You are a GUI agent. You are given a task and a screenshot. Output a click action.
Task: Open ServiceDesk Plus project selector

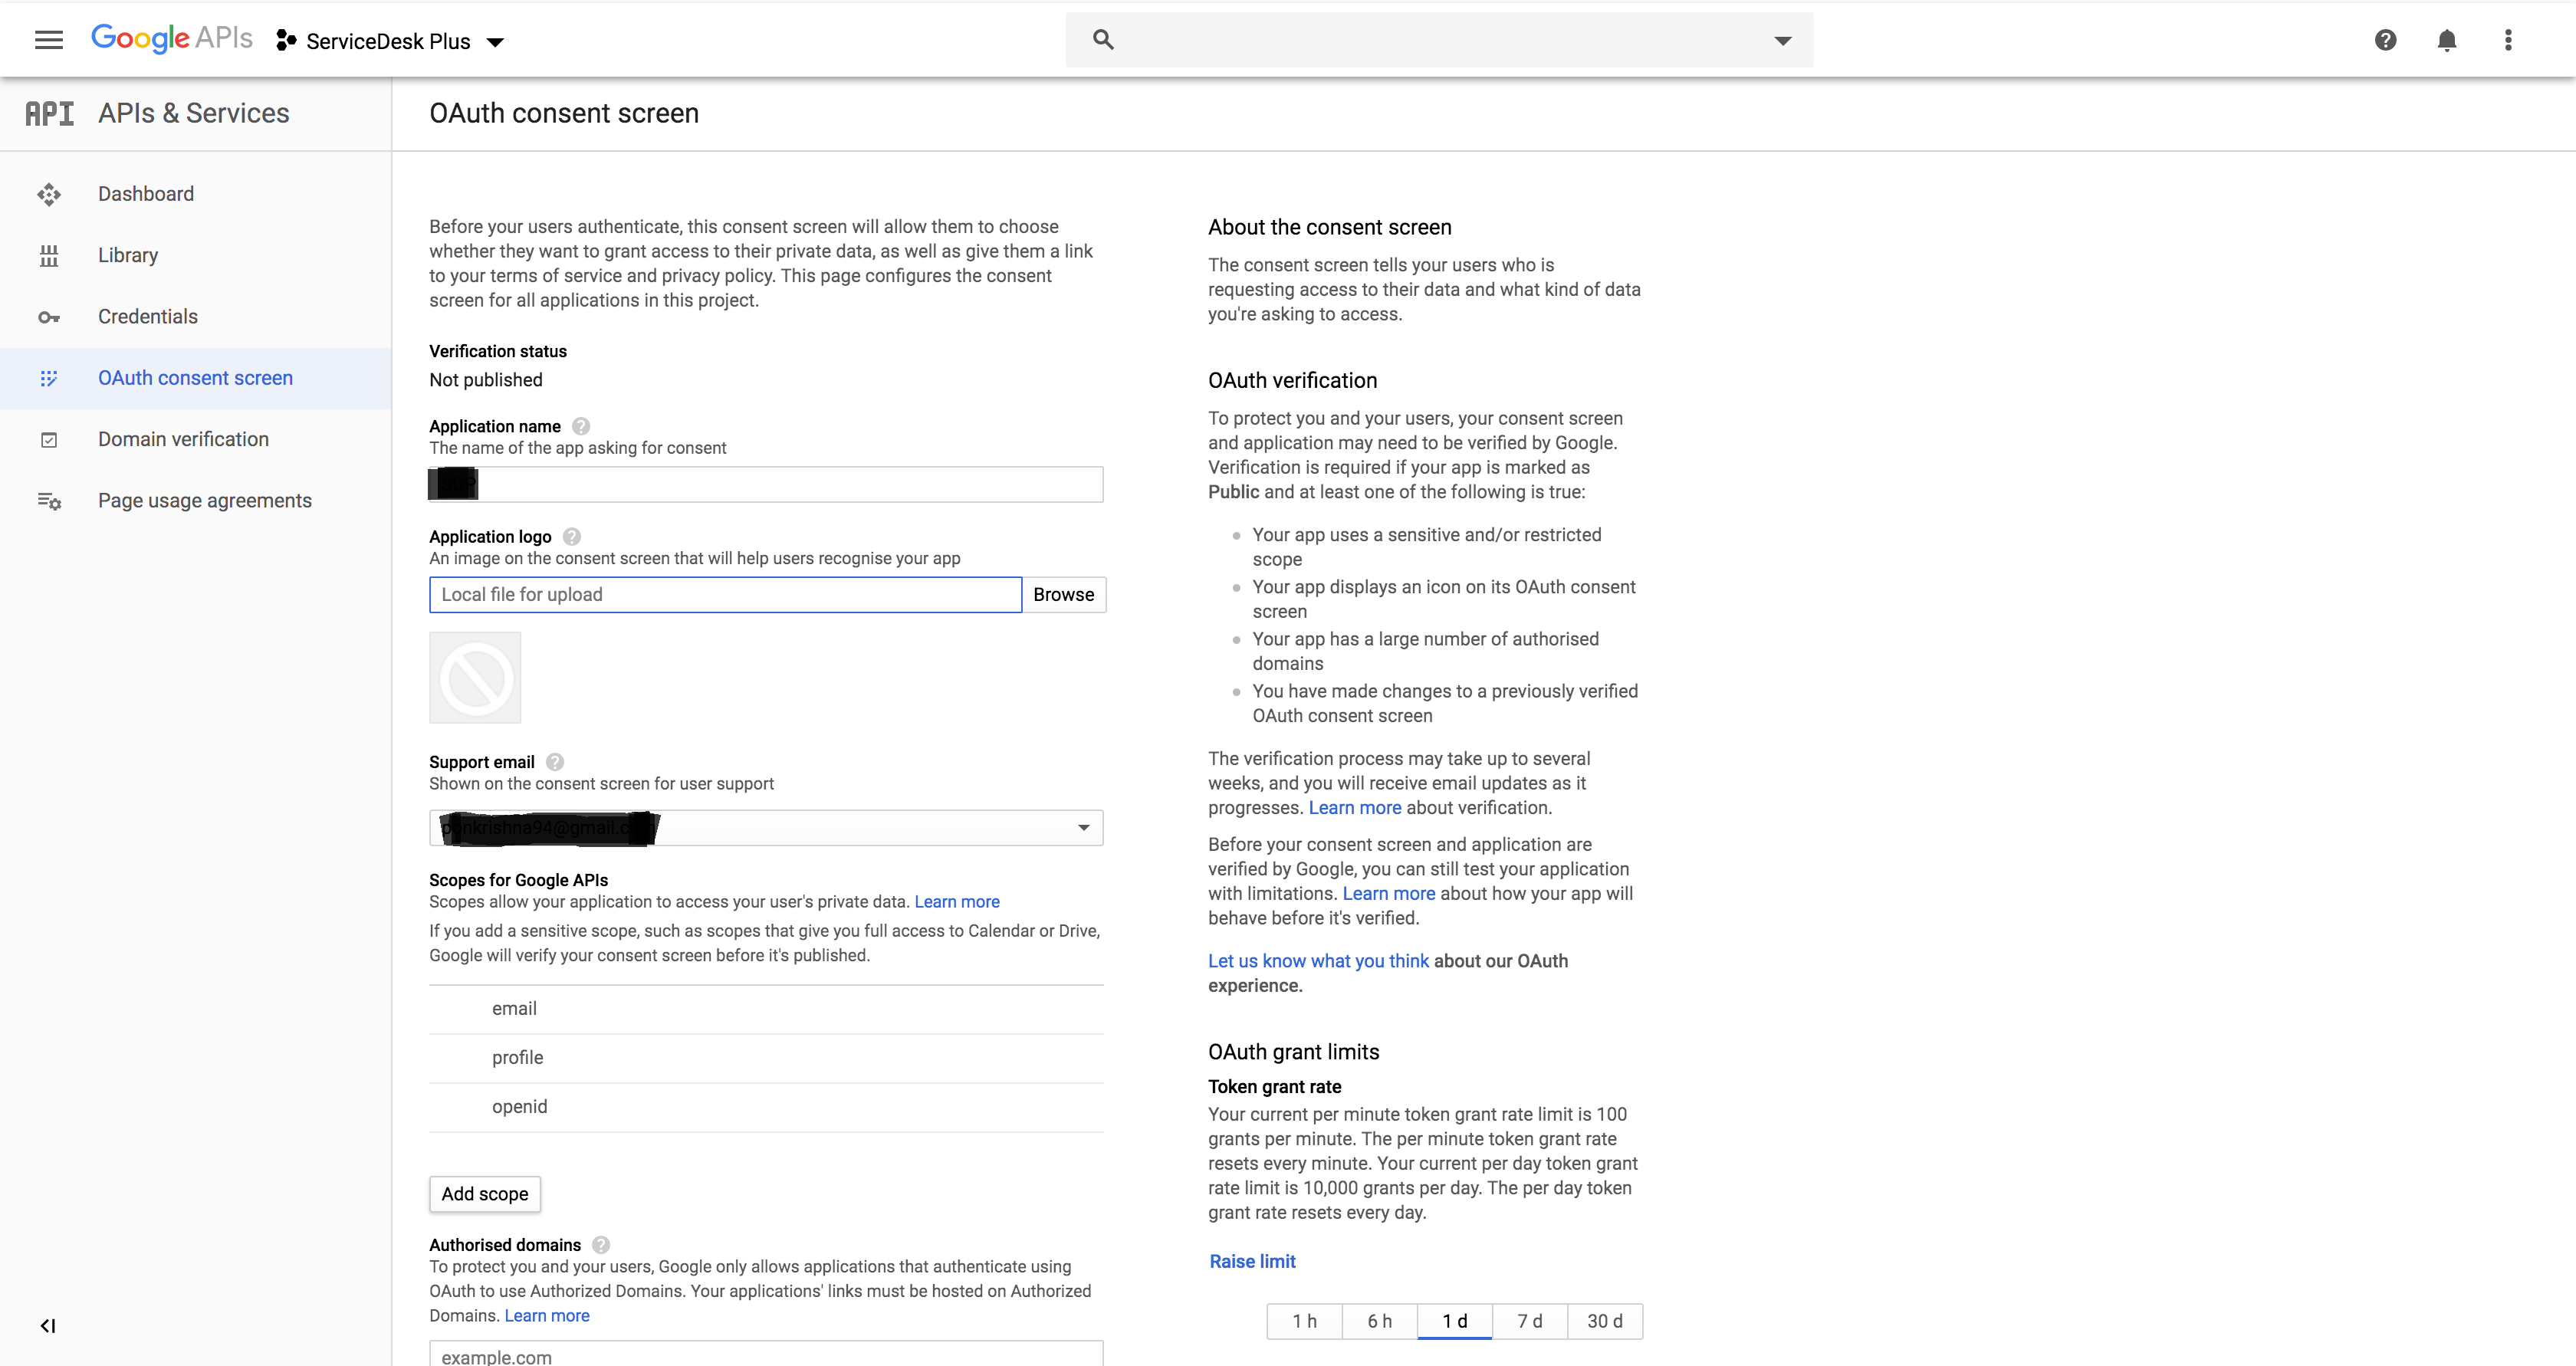point(390,41)
